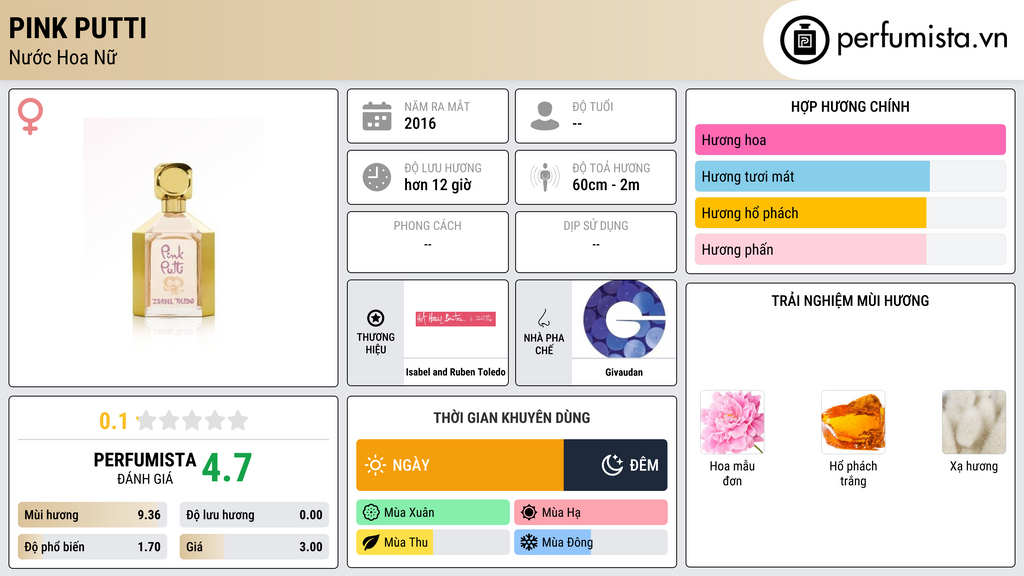Click the sun icon in the Ngày bar
Screen dimensions: 1024x576
pyautogui.click(x=376, y=465)
